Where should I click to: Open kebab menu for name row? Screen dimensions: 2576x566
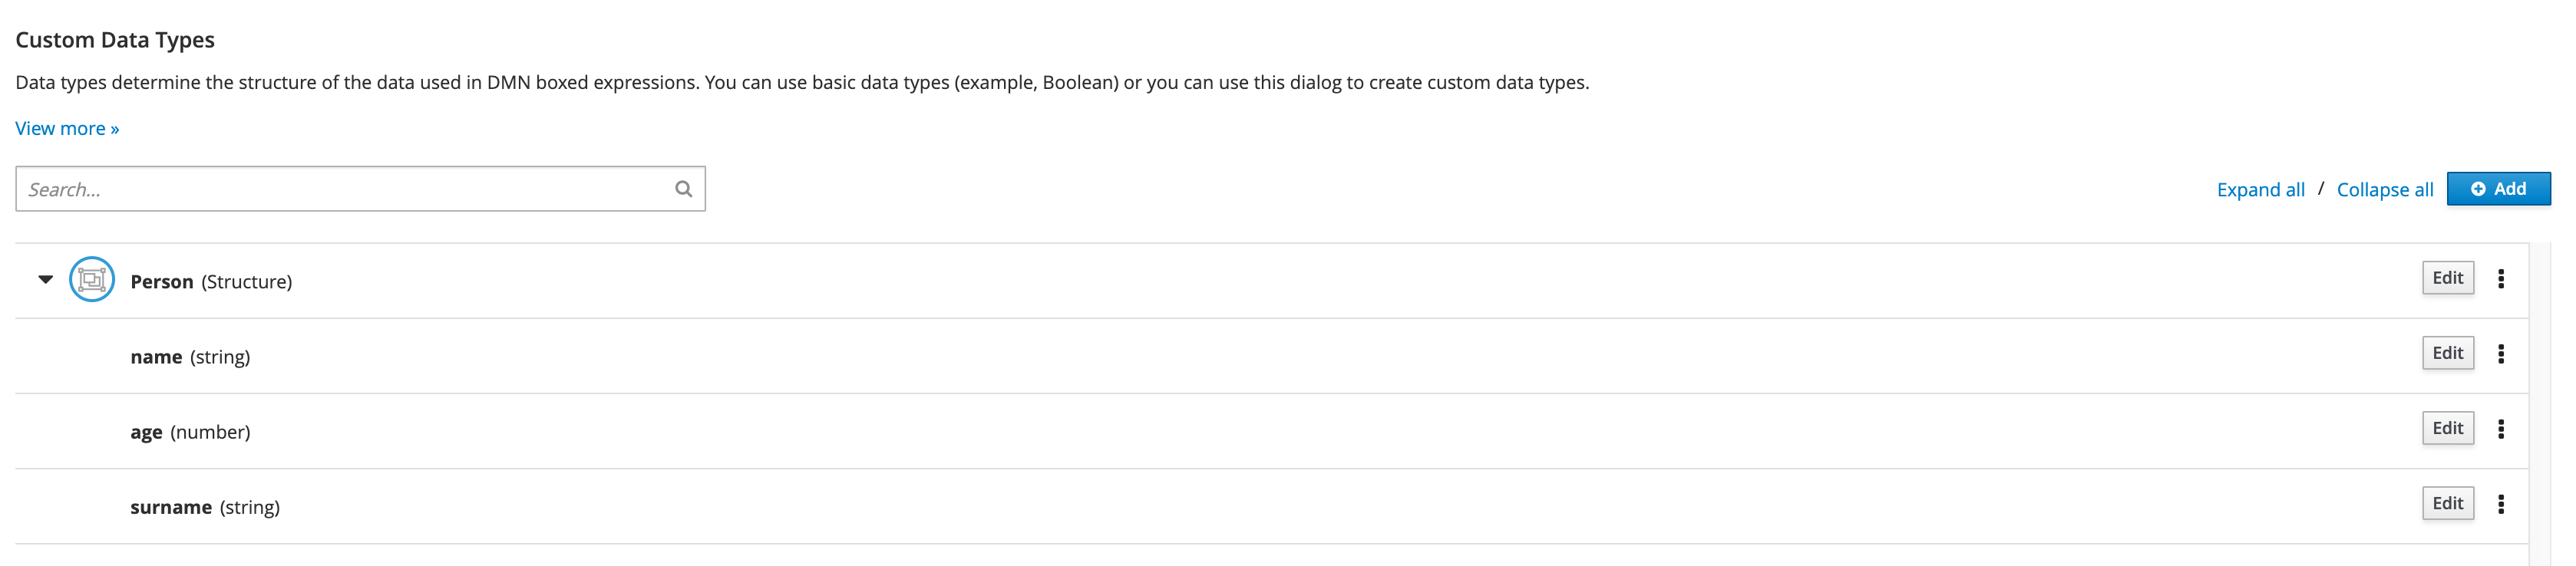click(2500, 354)
